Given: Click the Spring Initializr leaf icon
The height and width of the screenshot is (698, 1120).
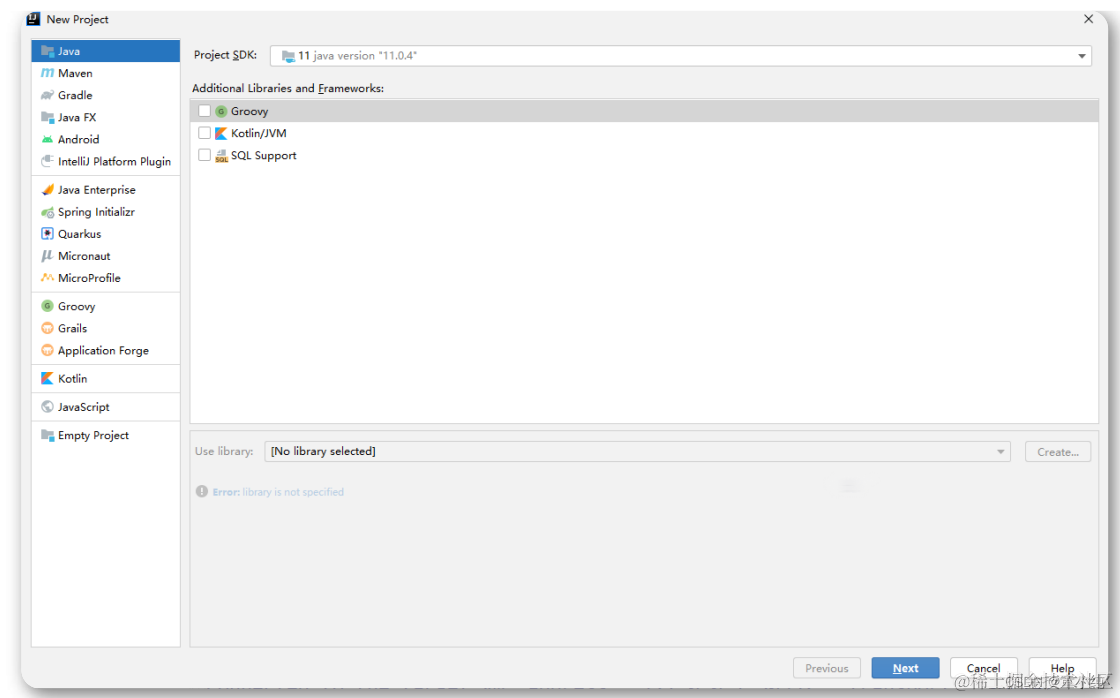Looking at the screenshot, I should click(47, 211).
